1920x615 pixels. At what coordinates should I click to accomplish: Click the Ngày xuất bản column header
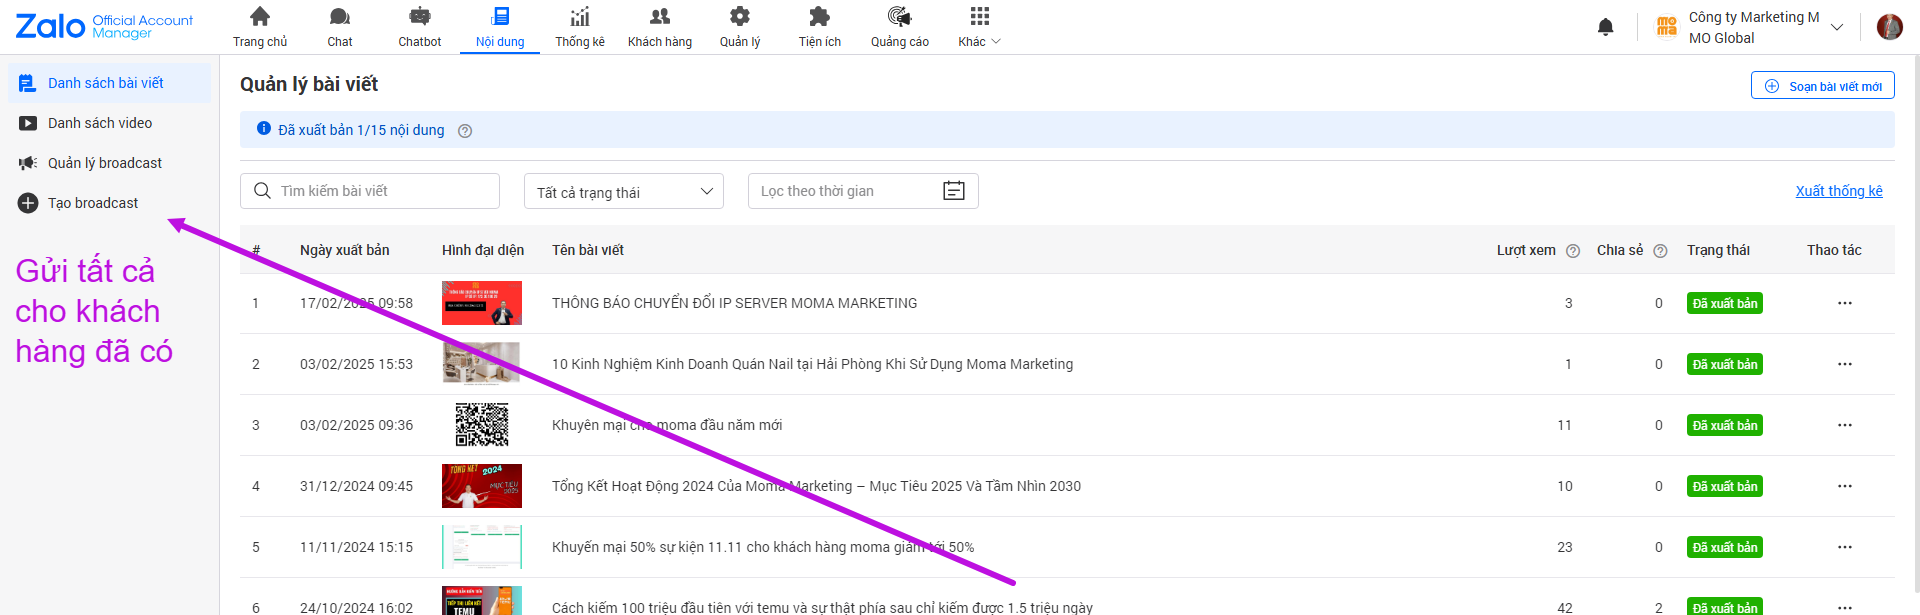click(345, 250)
